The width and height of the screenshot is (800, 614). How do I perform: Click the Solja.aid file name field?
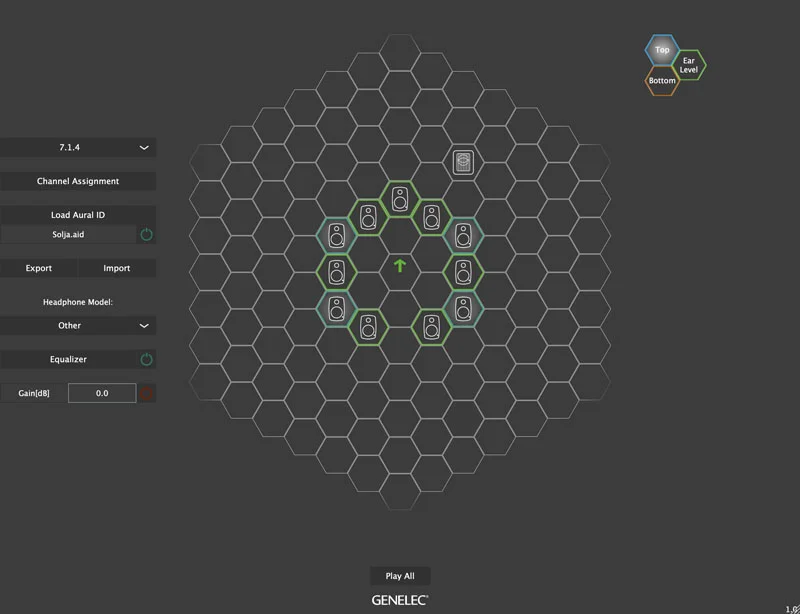[68, 235]
